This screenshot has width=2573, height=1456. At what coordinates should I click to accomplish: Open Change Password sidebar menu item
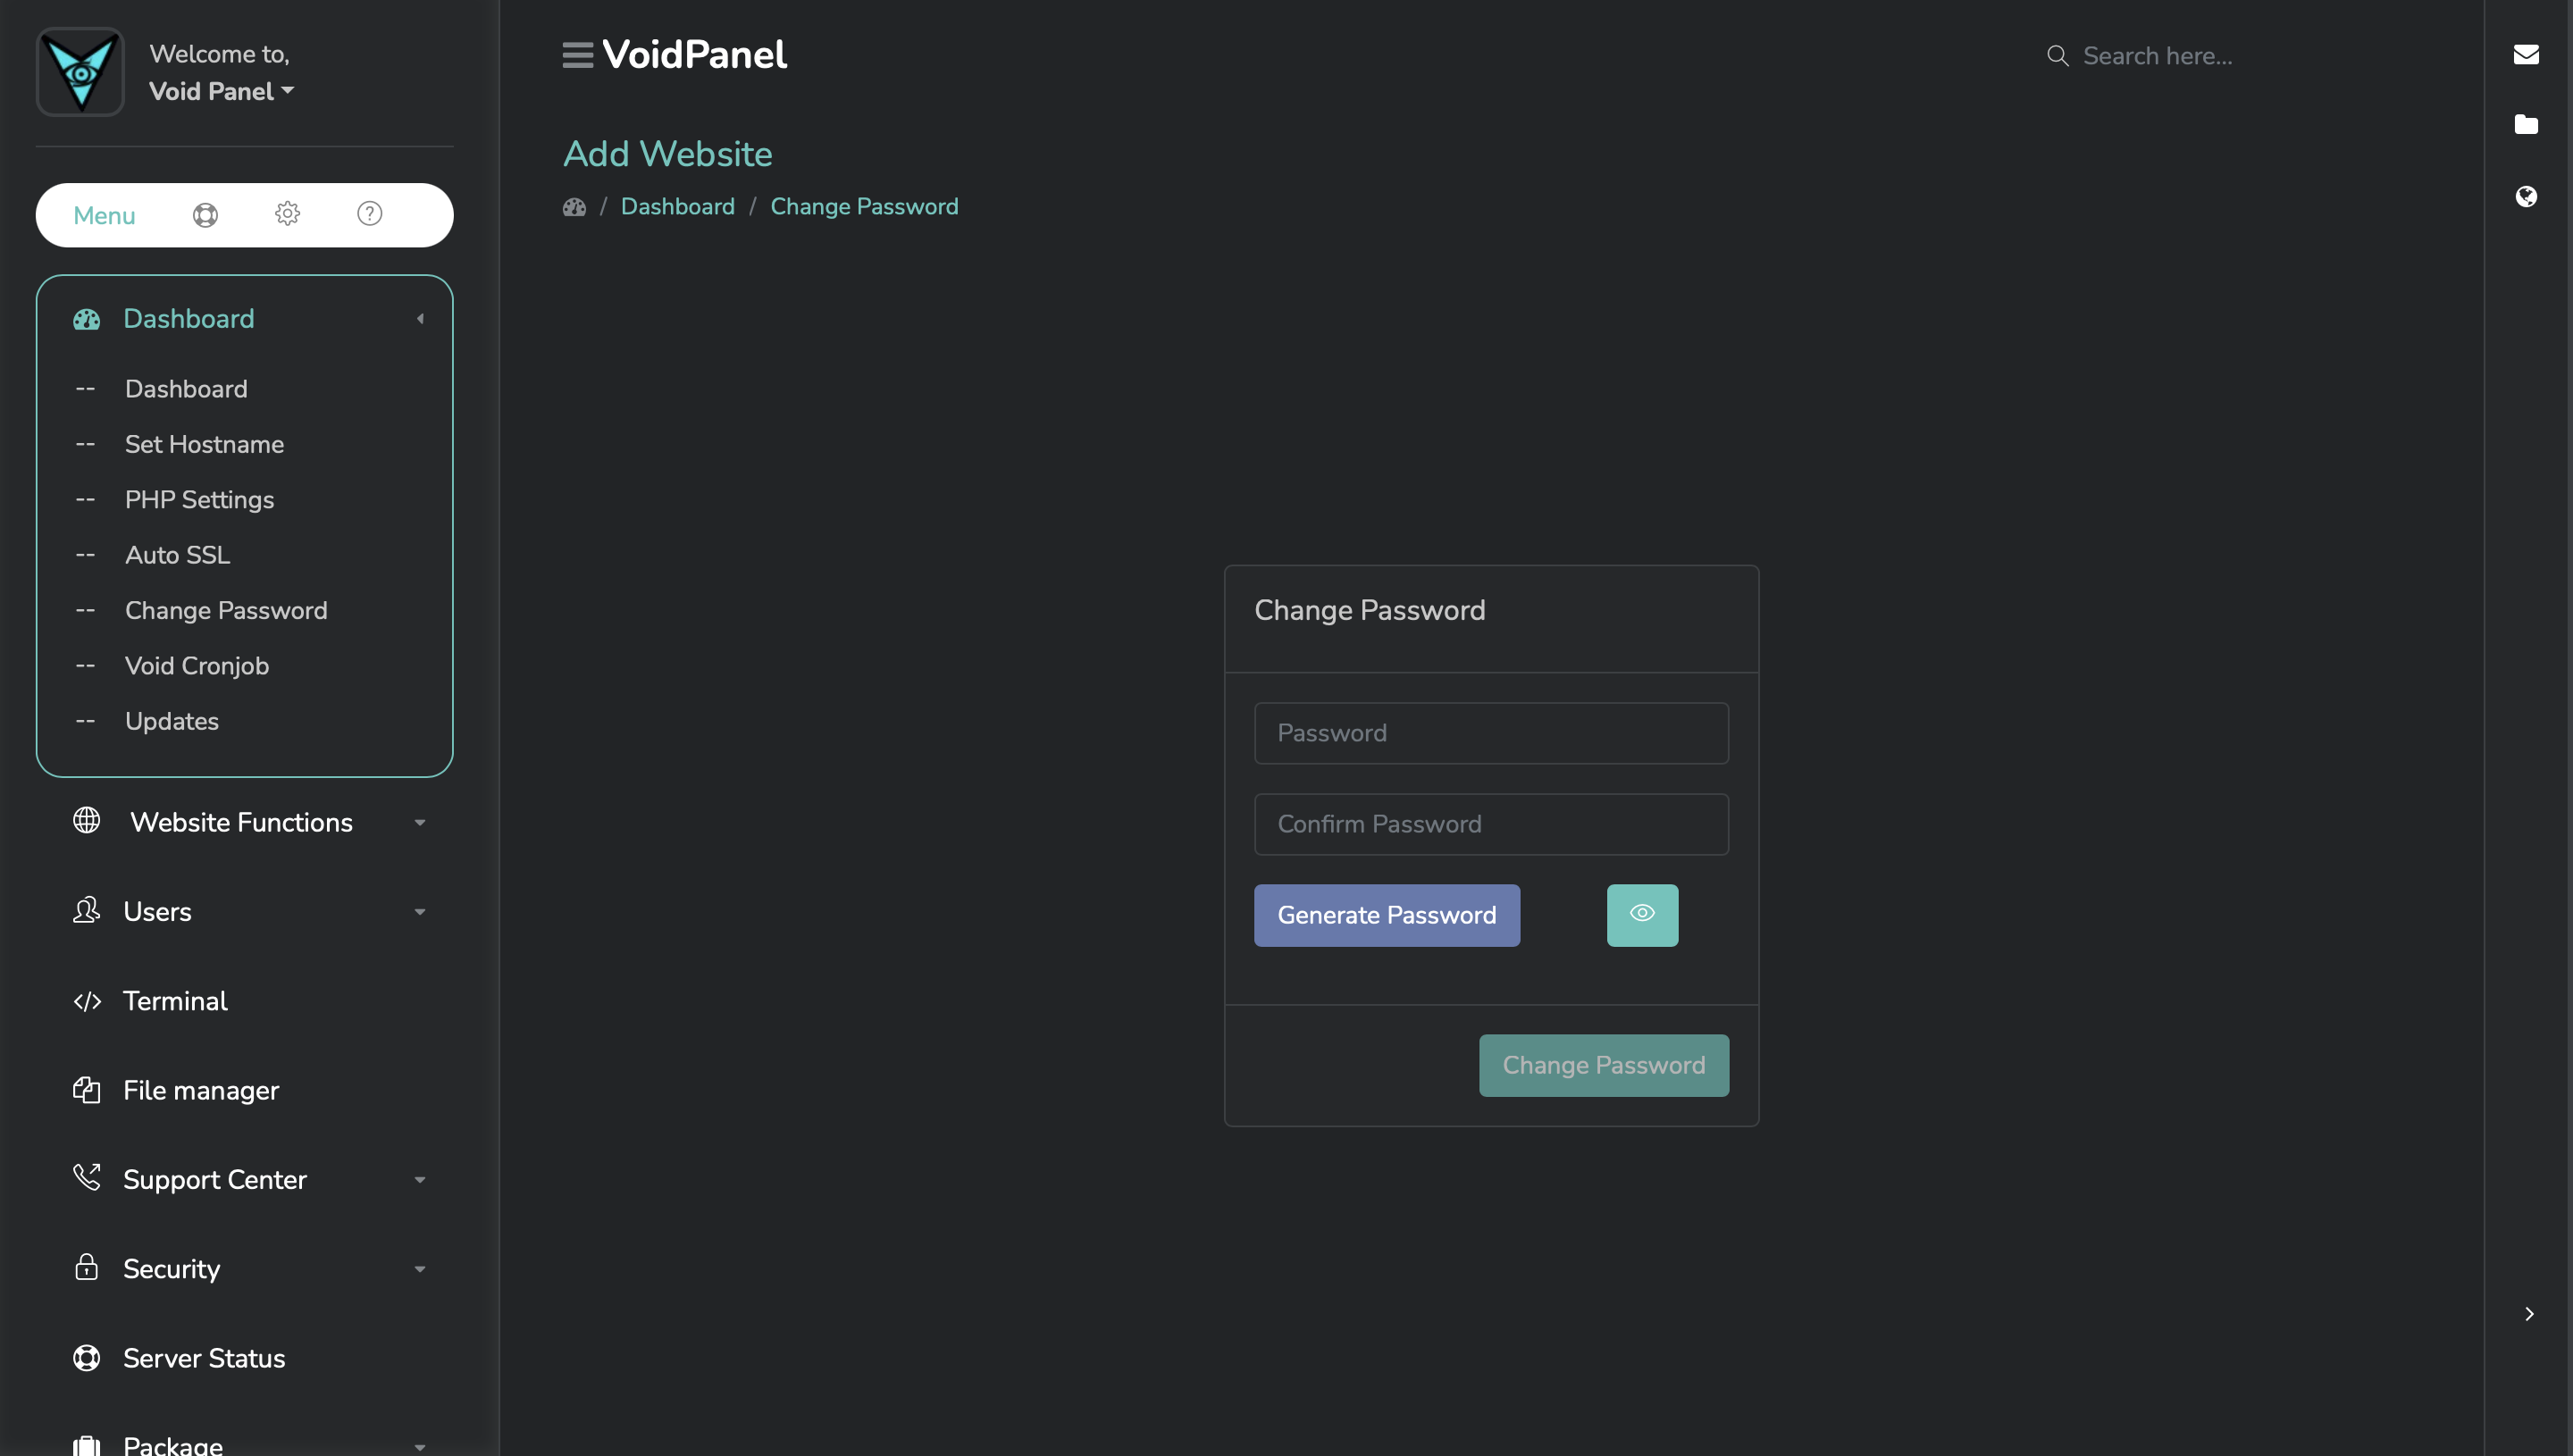tap(226, 610)
